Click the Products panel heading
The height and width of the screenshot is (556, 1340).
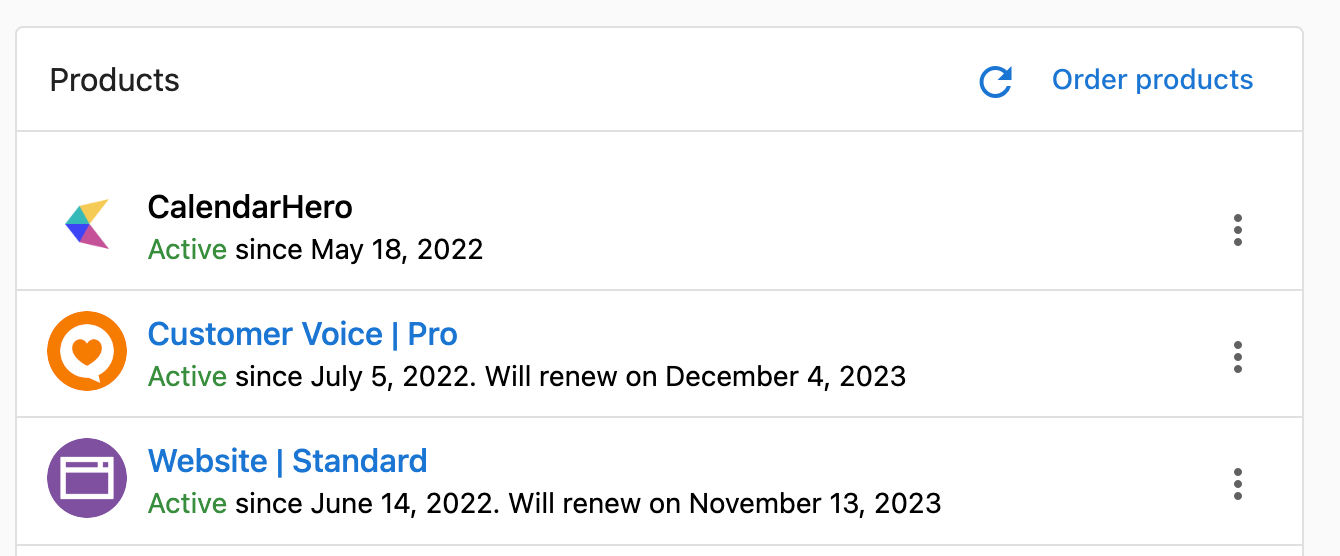coord(115,80)
